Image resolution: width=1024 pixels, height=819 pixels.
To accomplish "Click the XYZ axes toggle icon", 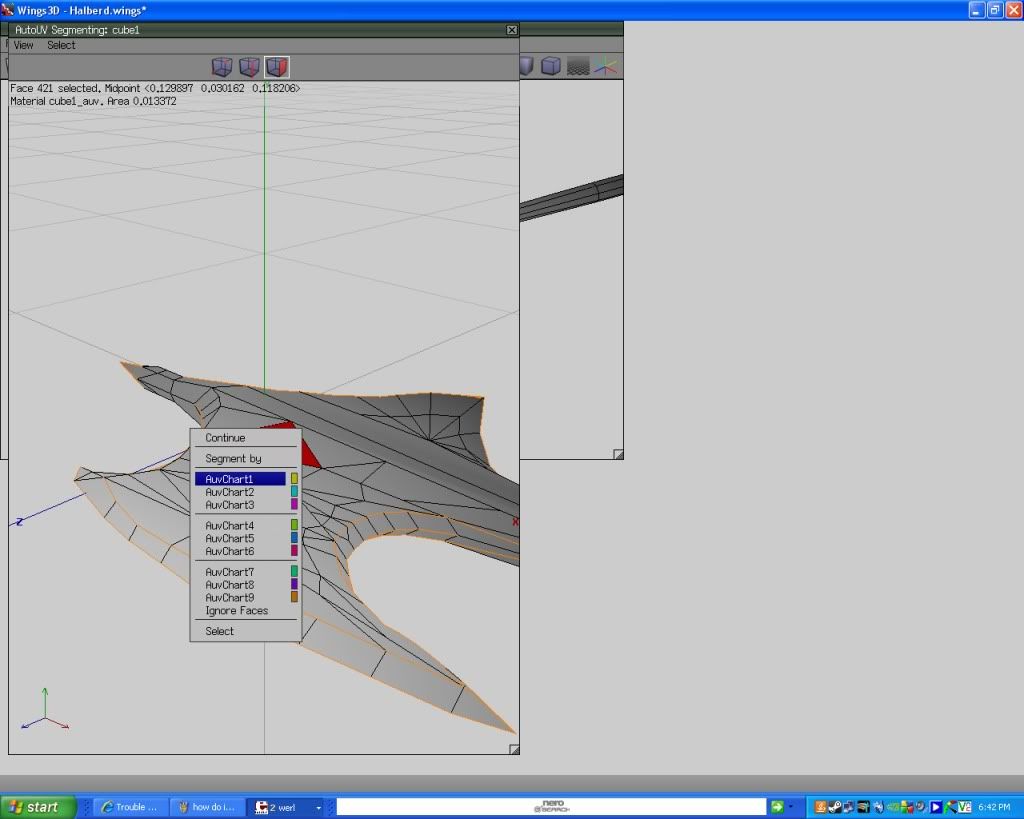I will pos(605,67).
